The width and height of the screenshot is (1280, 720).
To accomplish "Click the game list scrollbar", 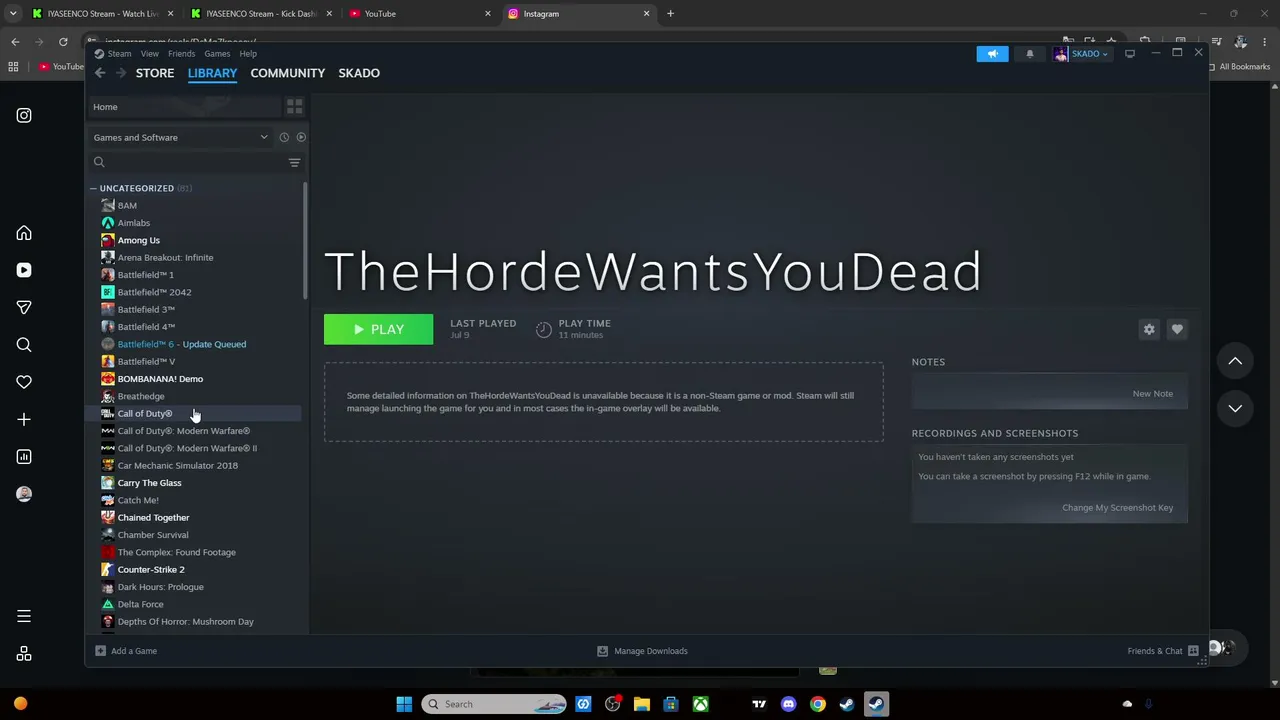I will click(x=305, y=240).
